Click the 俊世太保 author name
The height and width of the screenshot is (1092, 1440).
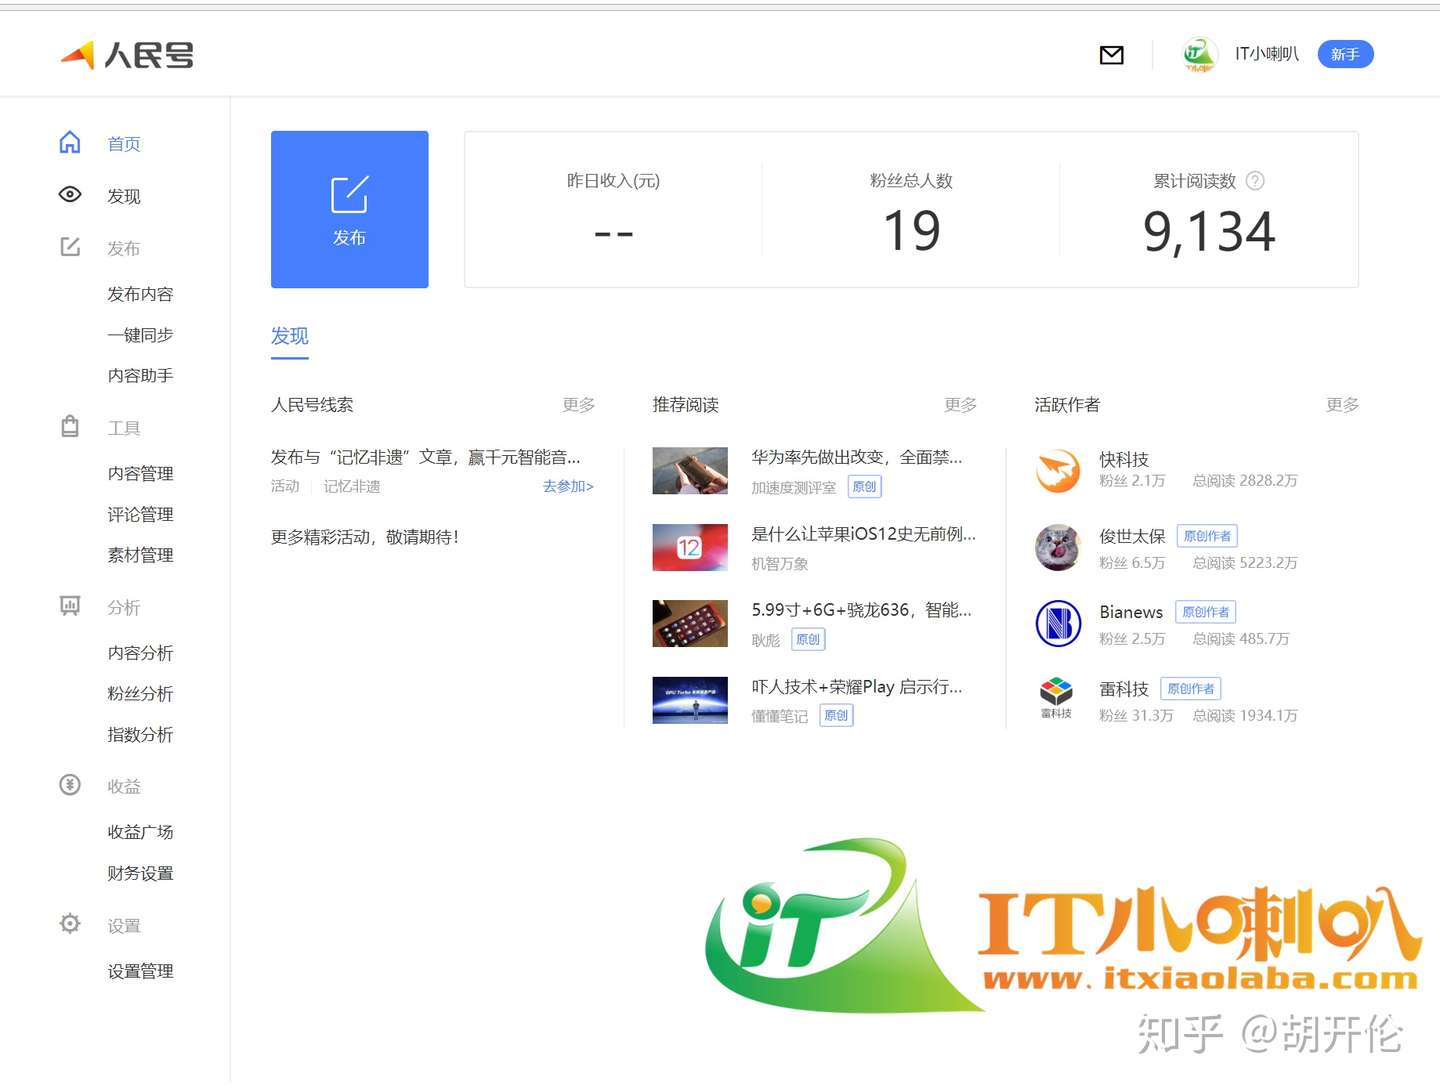[1132, 536]
